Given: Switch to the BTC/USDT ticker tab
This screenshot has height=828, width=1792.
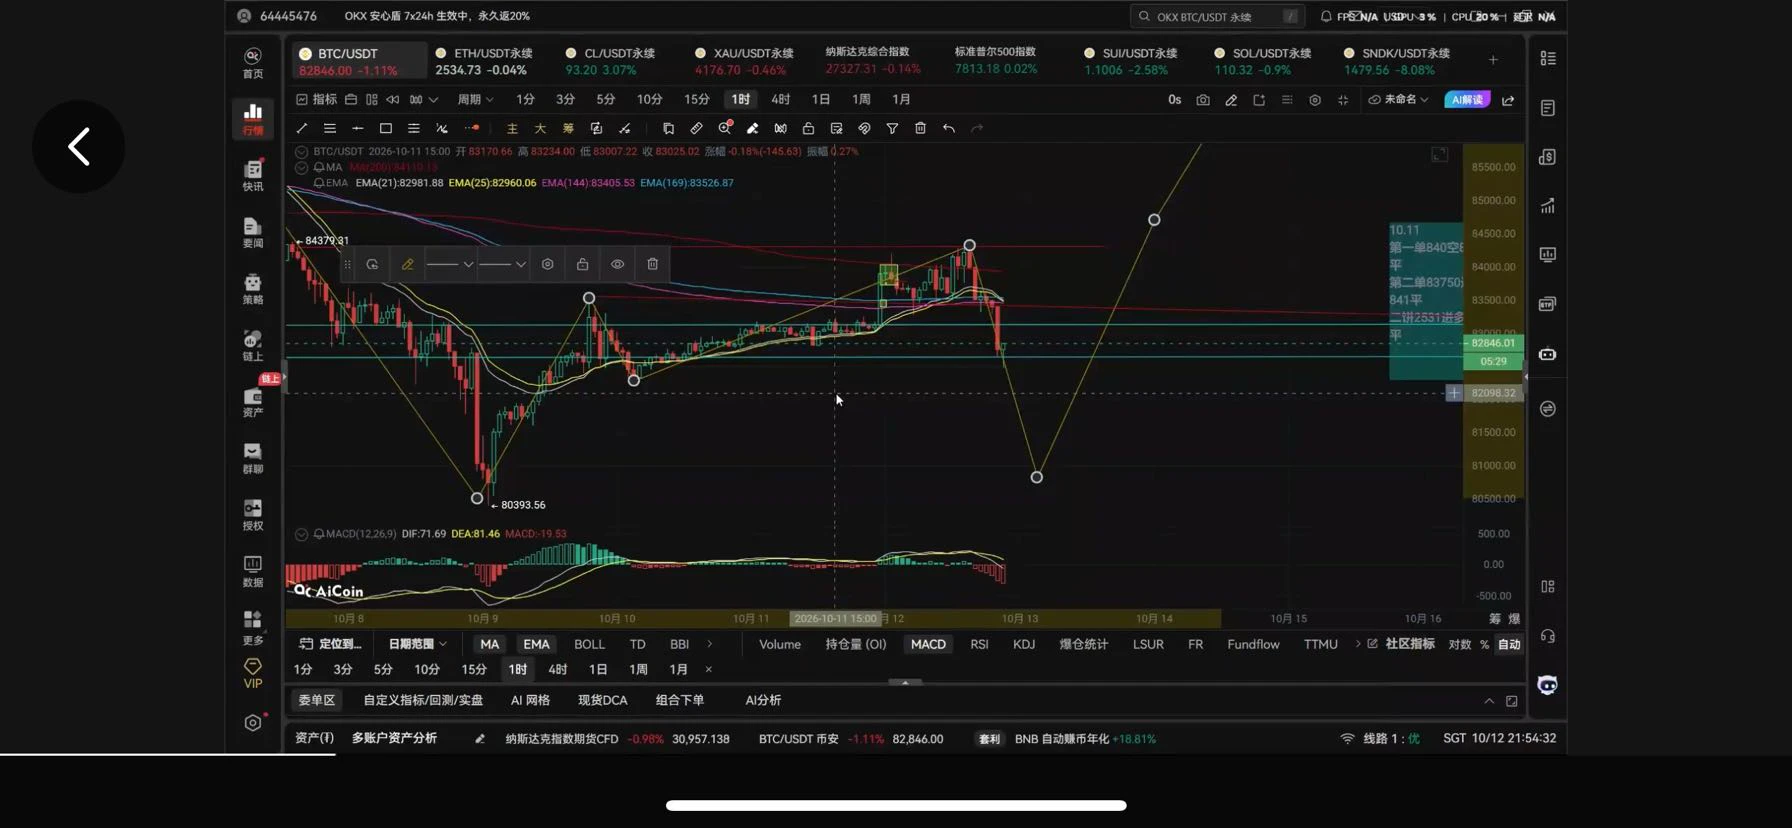Looking at the screenshot, I should coord(358,61).
